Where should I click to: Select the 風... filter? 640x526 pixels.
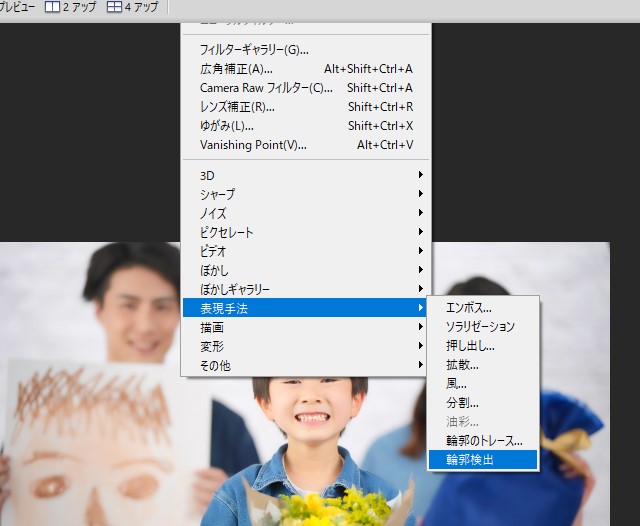(483, 384)
